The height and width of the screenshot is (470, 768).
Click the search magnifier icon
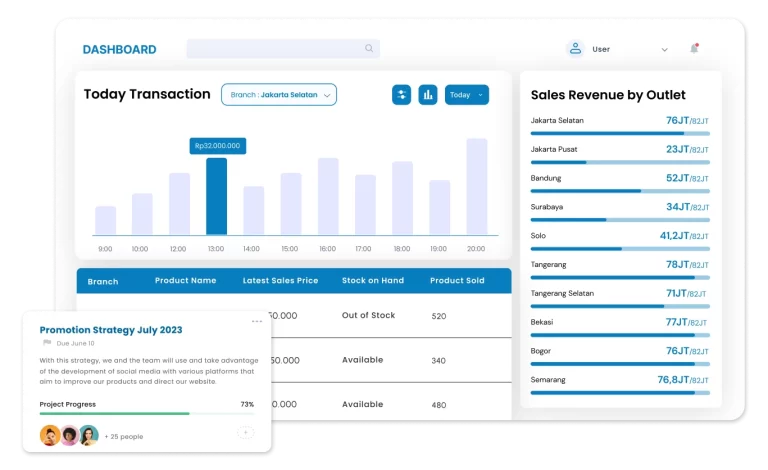[x=369, y=48]
